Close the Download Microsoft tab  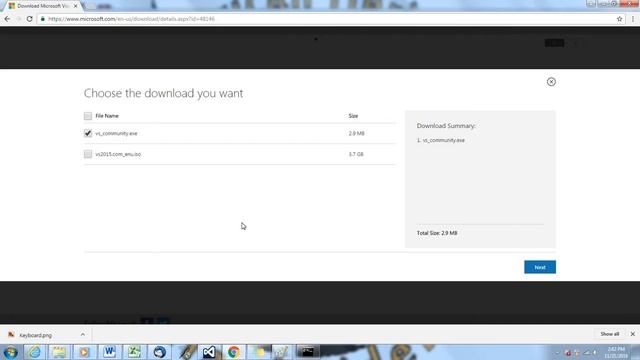75,6
